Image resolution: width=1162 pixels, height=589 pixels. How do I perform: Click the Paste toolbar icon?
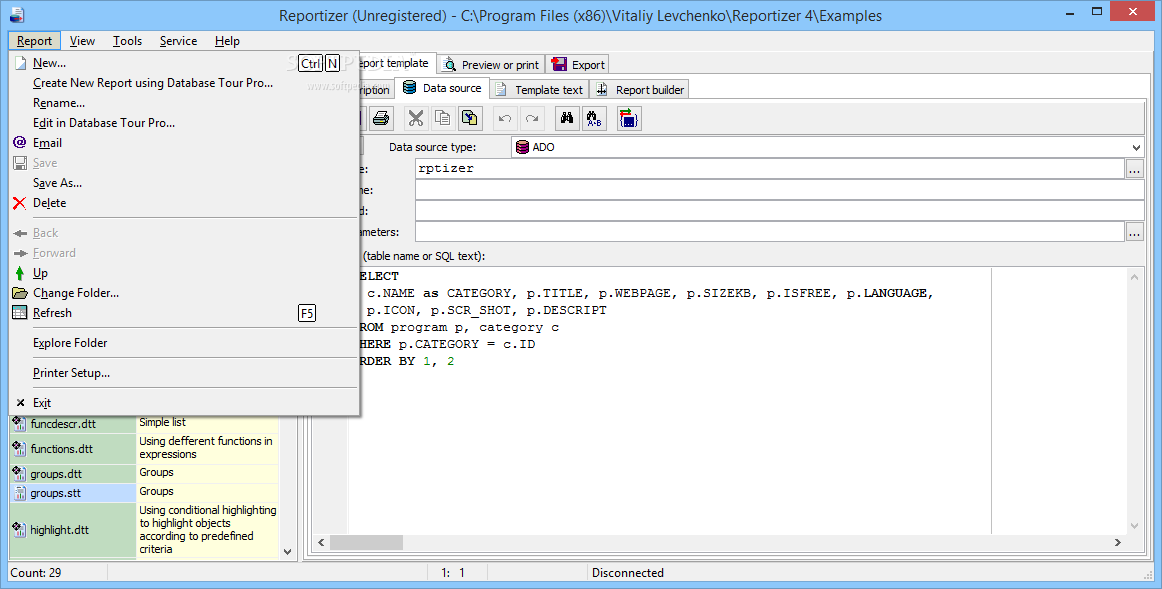(469, 118)
